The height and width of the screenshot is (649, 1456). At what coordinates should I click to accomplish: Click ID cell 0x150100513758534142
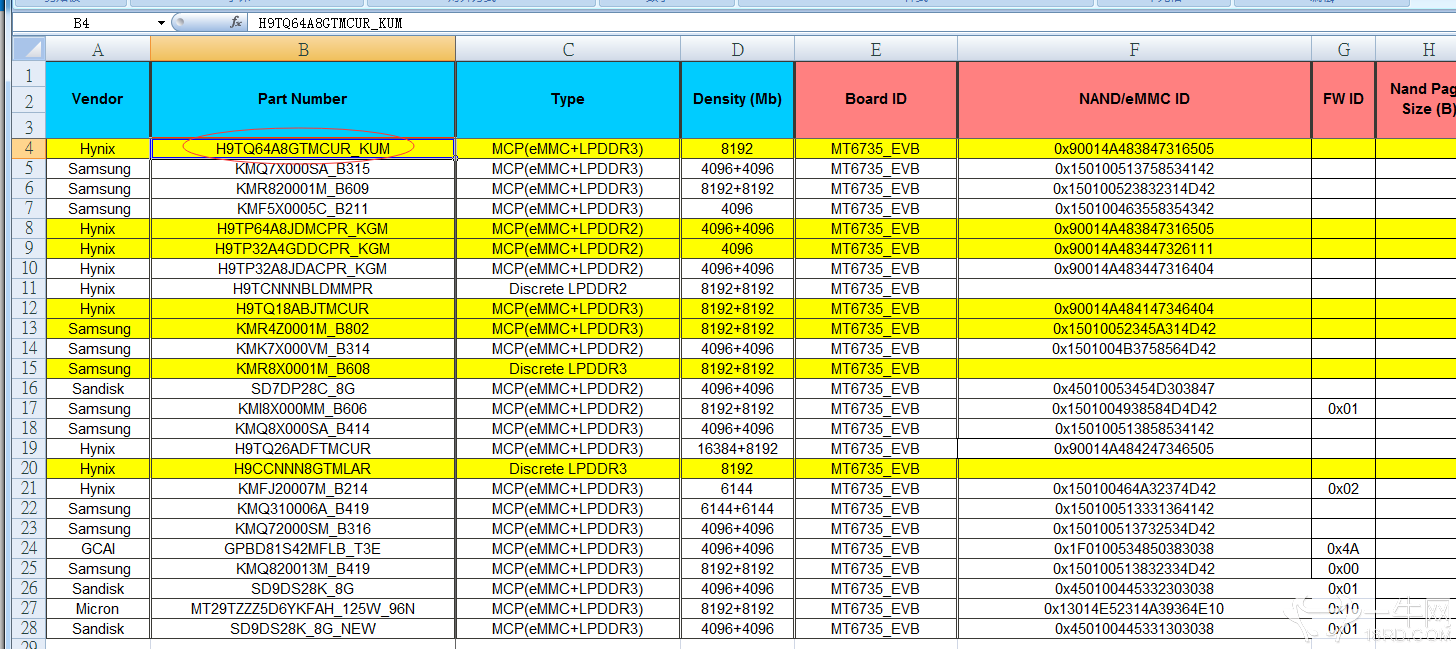click(x=1134, y=169)
